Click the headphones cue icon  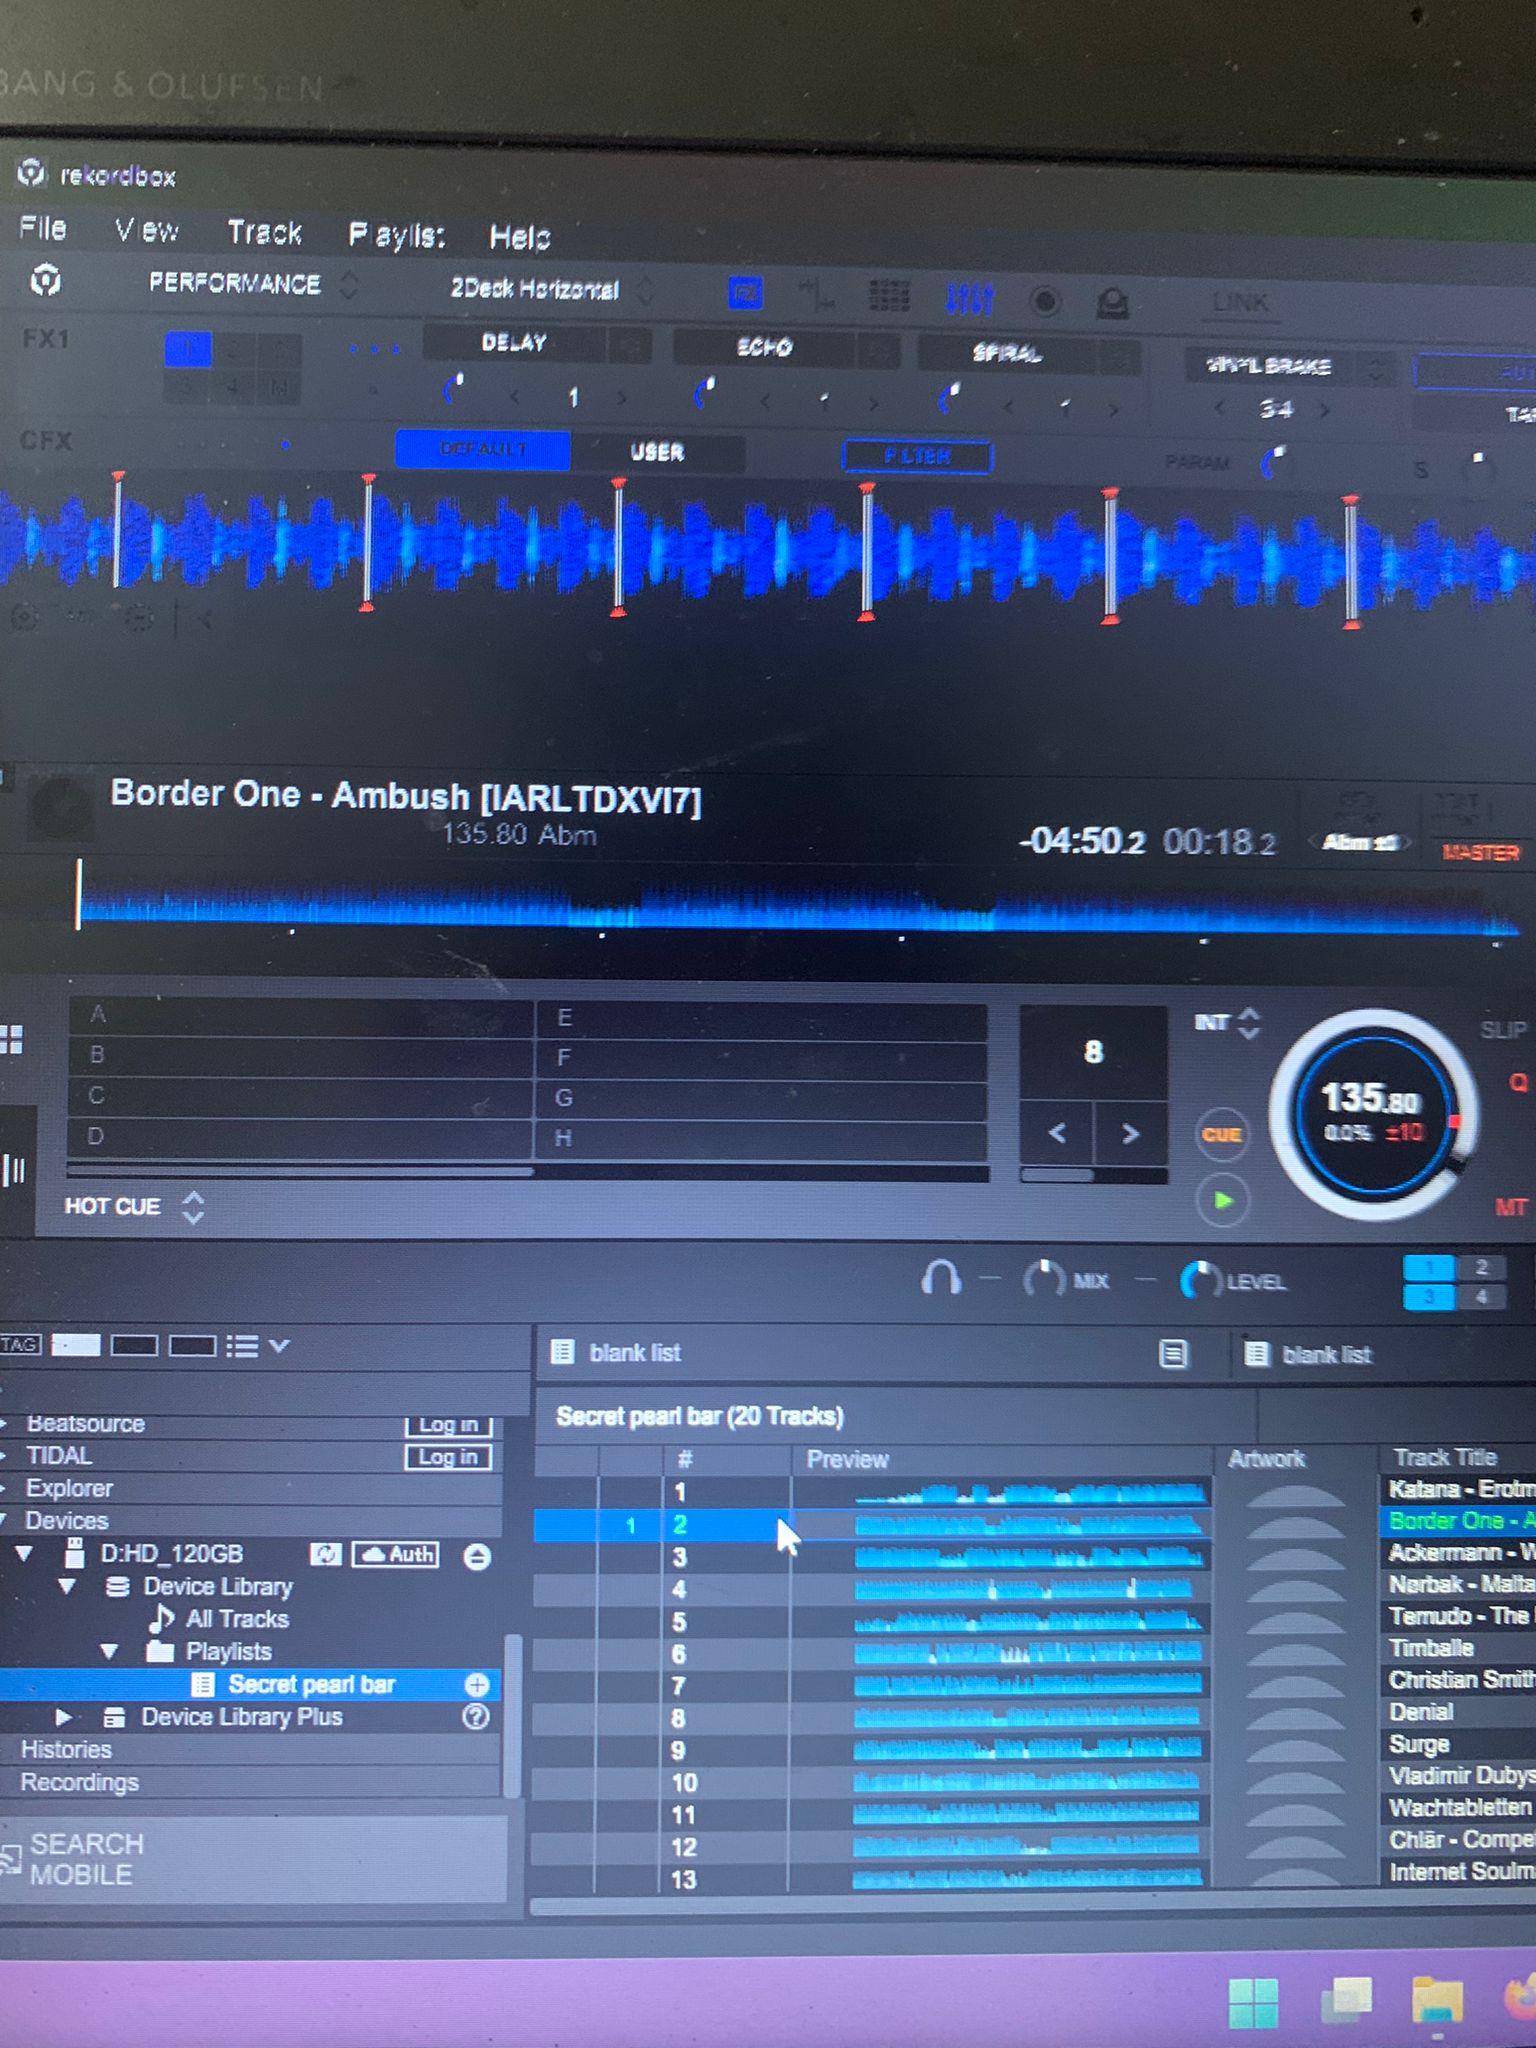pos(941,1278)
